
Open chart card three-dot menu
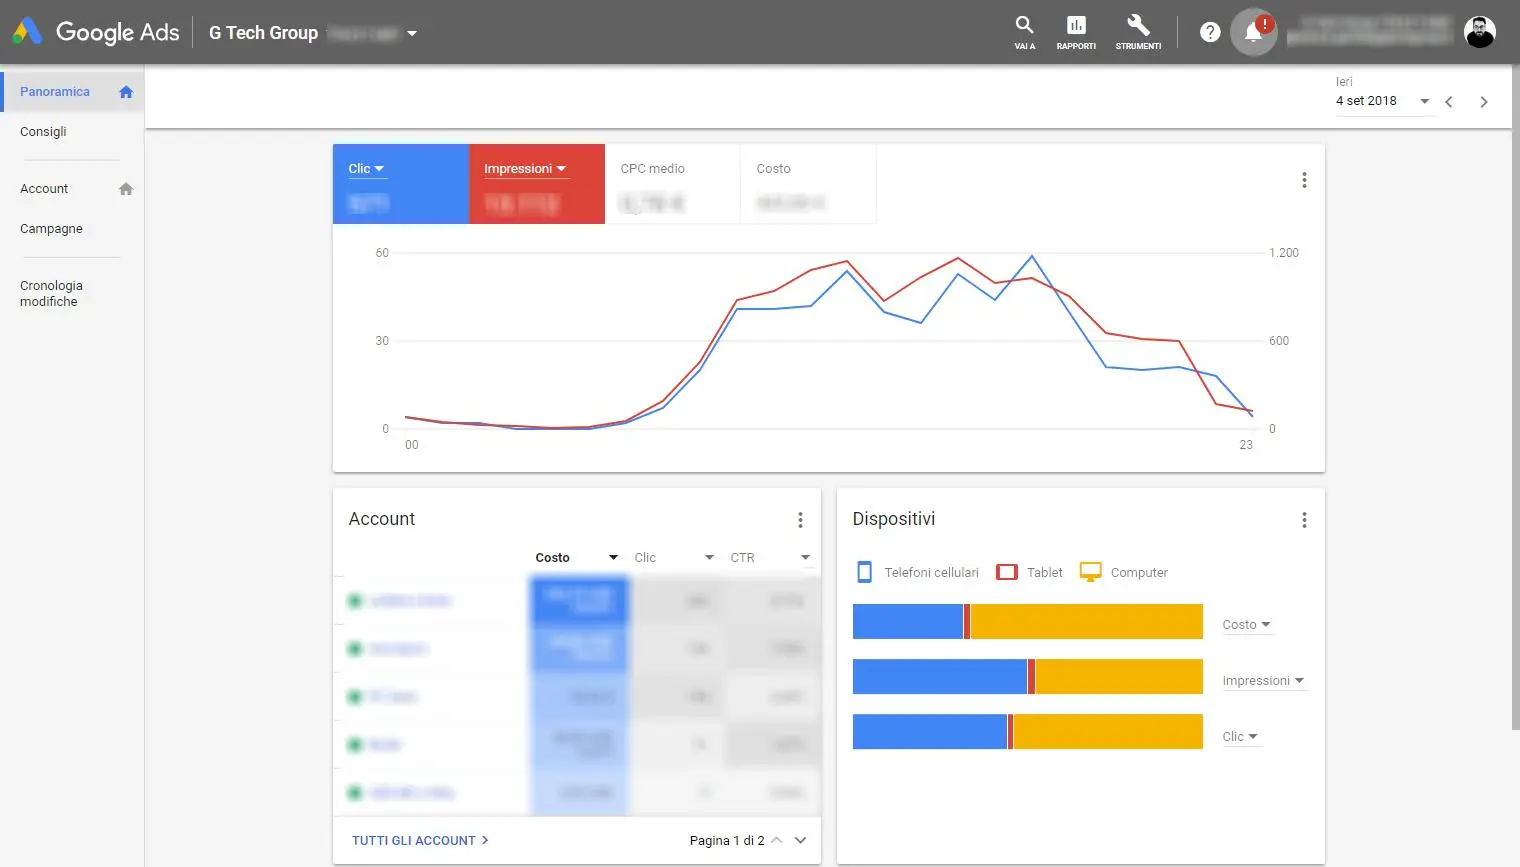pyautogui.click(x=1304, y=180)
